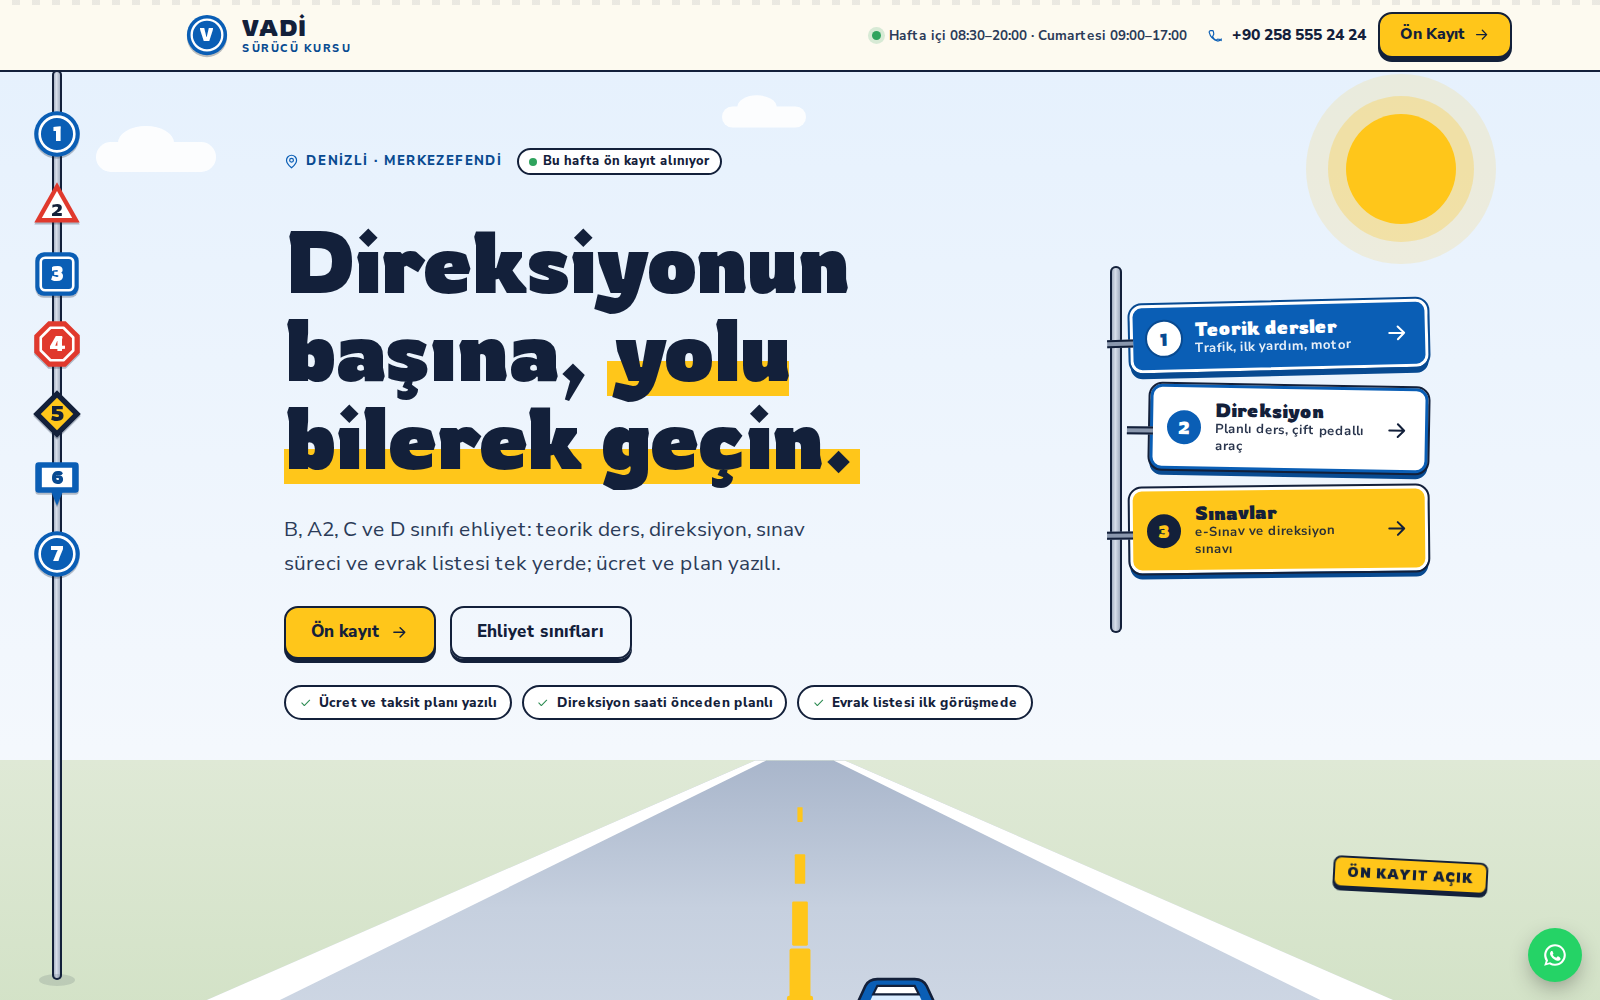
Task: Call phone number +90 258 555 24 24
Action: click(x=1298, y=35)
